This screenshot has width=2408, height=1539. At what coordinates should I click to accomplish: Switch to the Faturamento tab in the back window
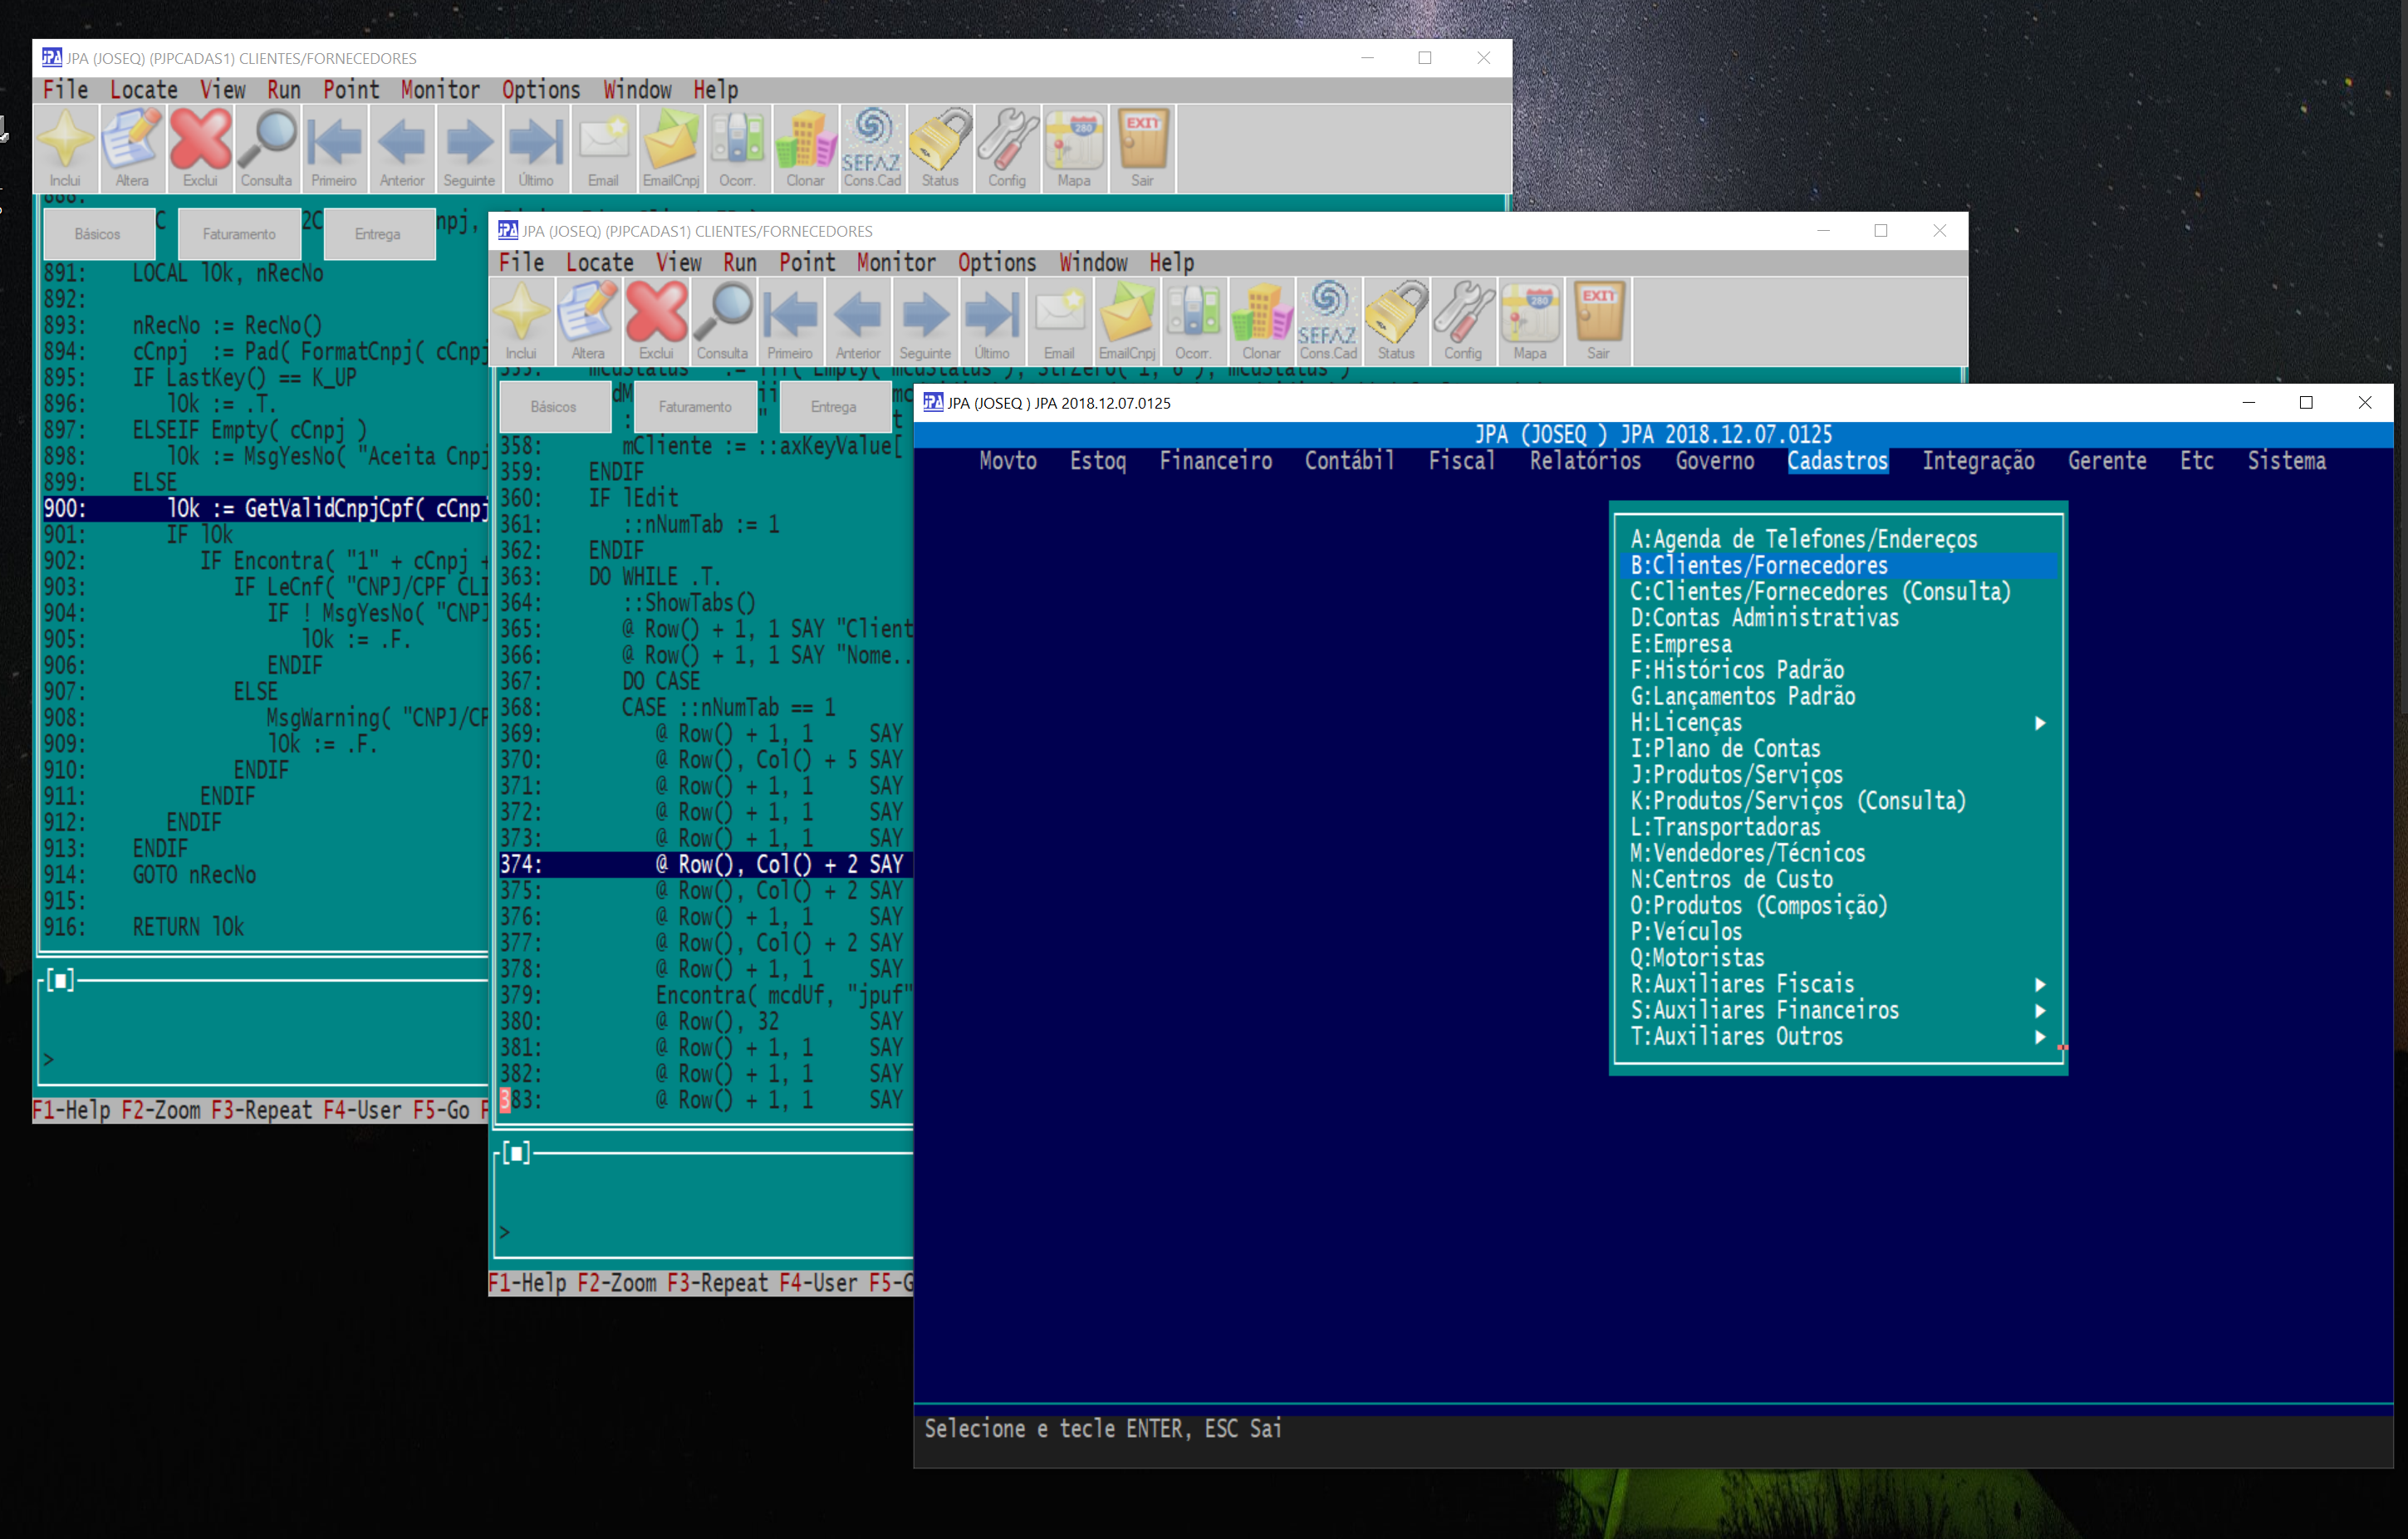239,234
